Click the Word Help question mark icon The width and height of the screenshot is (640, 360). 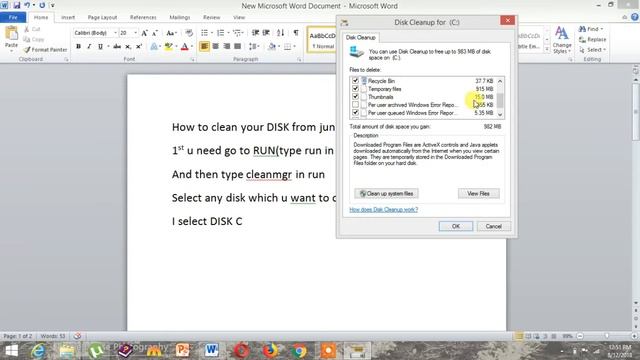(634, 17)
